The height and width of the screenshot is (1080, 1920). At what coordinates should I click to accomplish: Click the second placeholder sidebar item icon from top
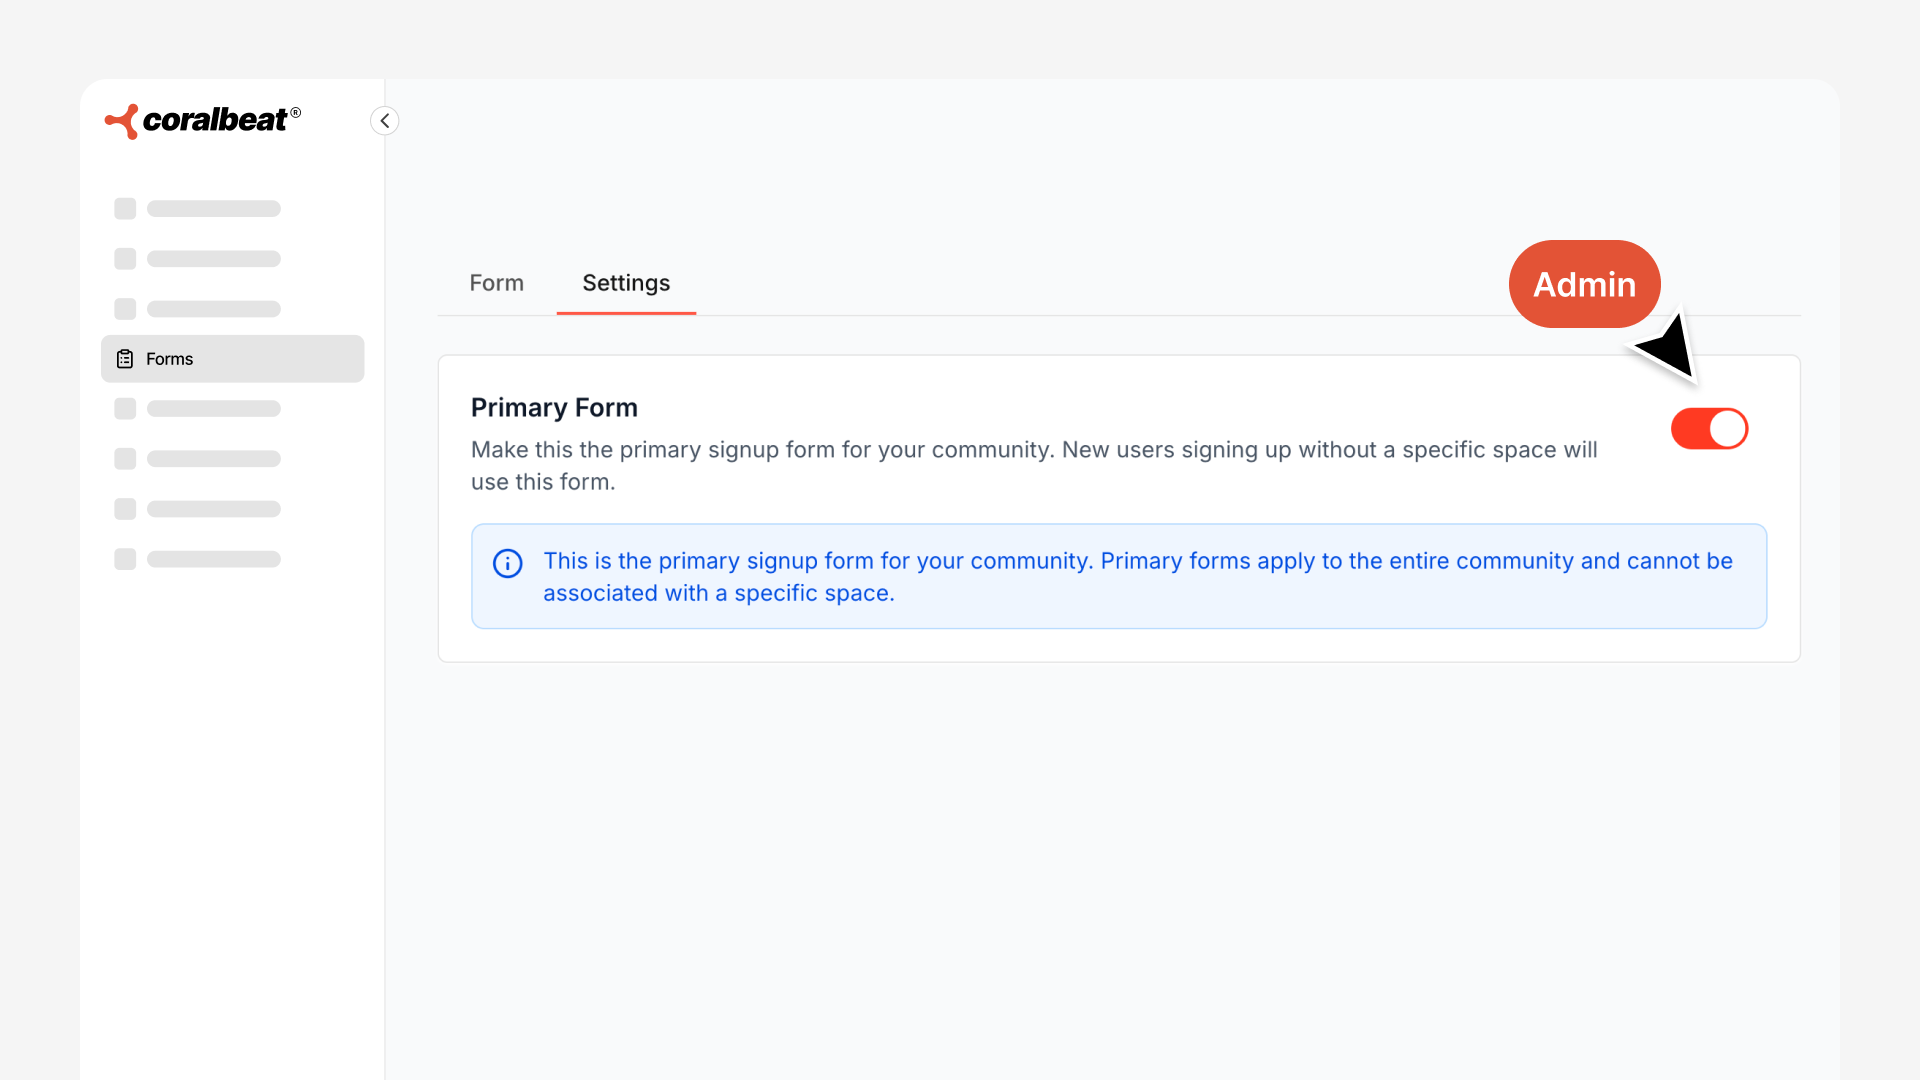click(x=125, y=259)
